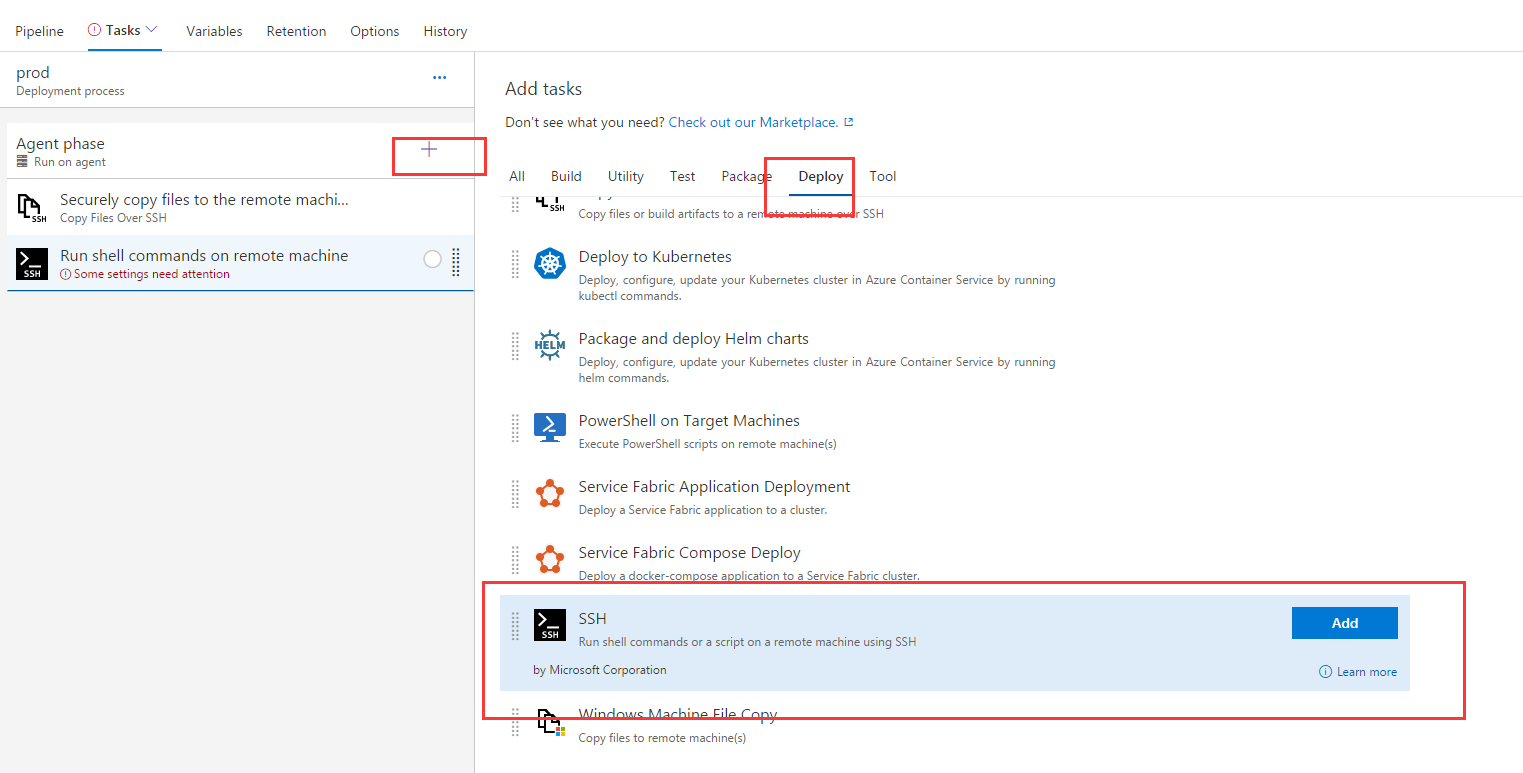
Task: Add a task to Agent phase with plus
Action: 429,149
